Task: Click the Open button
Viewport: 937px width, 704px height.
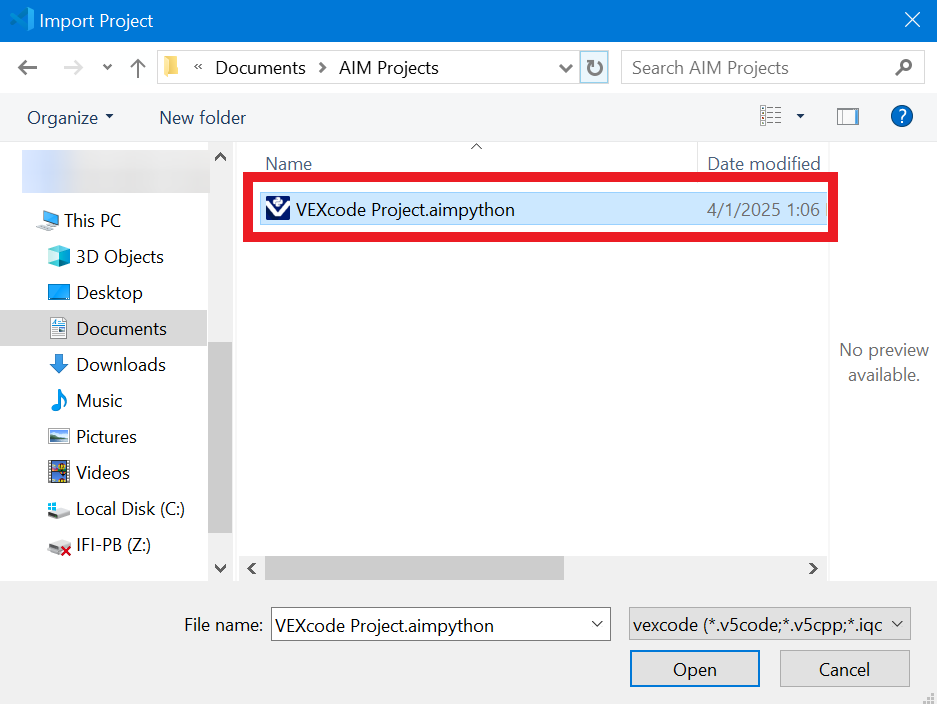Action: [x=694, y=668]
